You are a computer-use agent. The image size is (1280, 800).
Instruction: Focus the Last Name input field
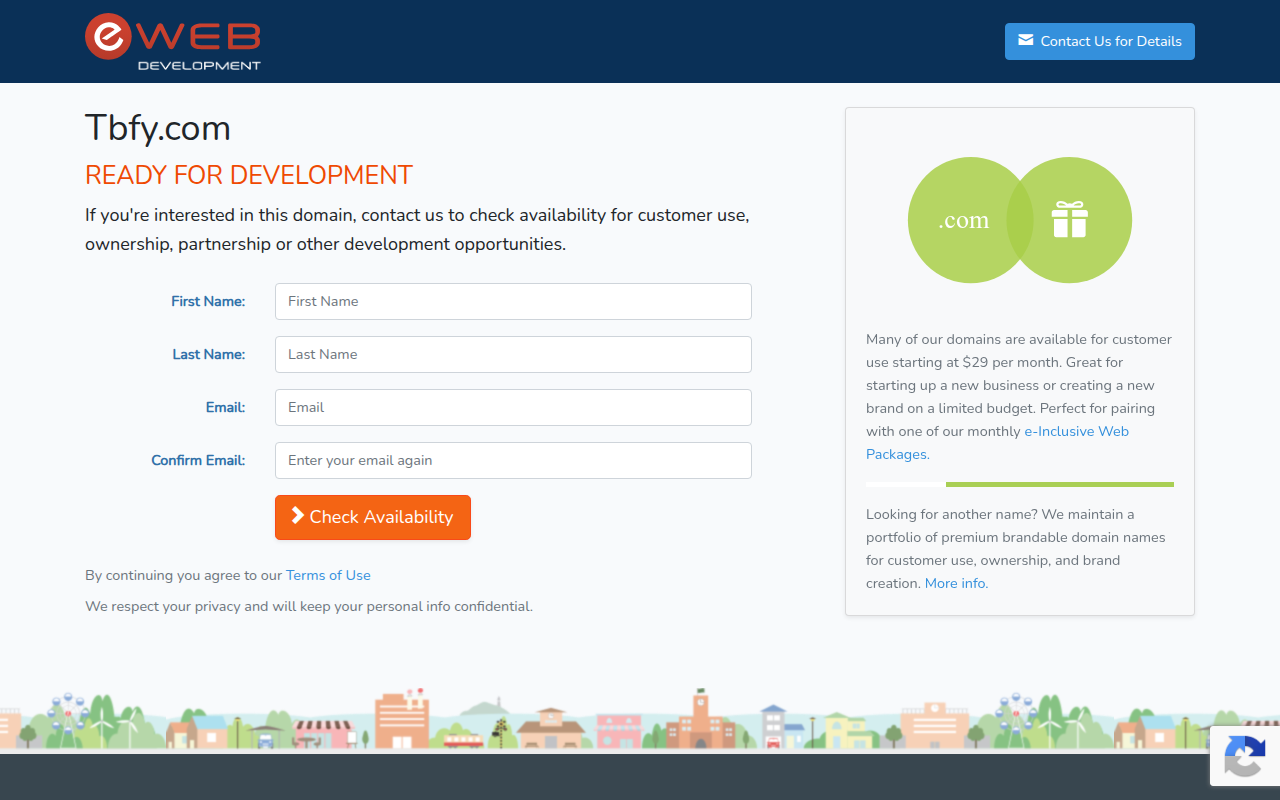coord(513,354)
